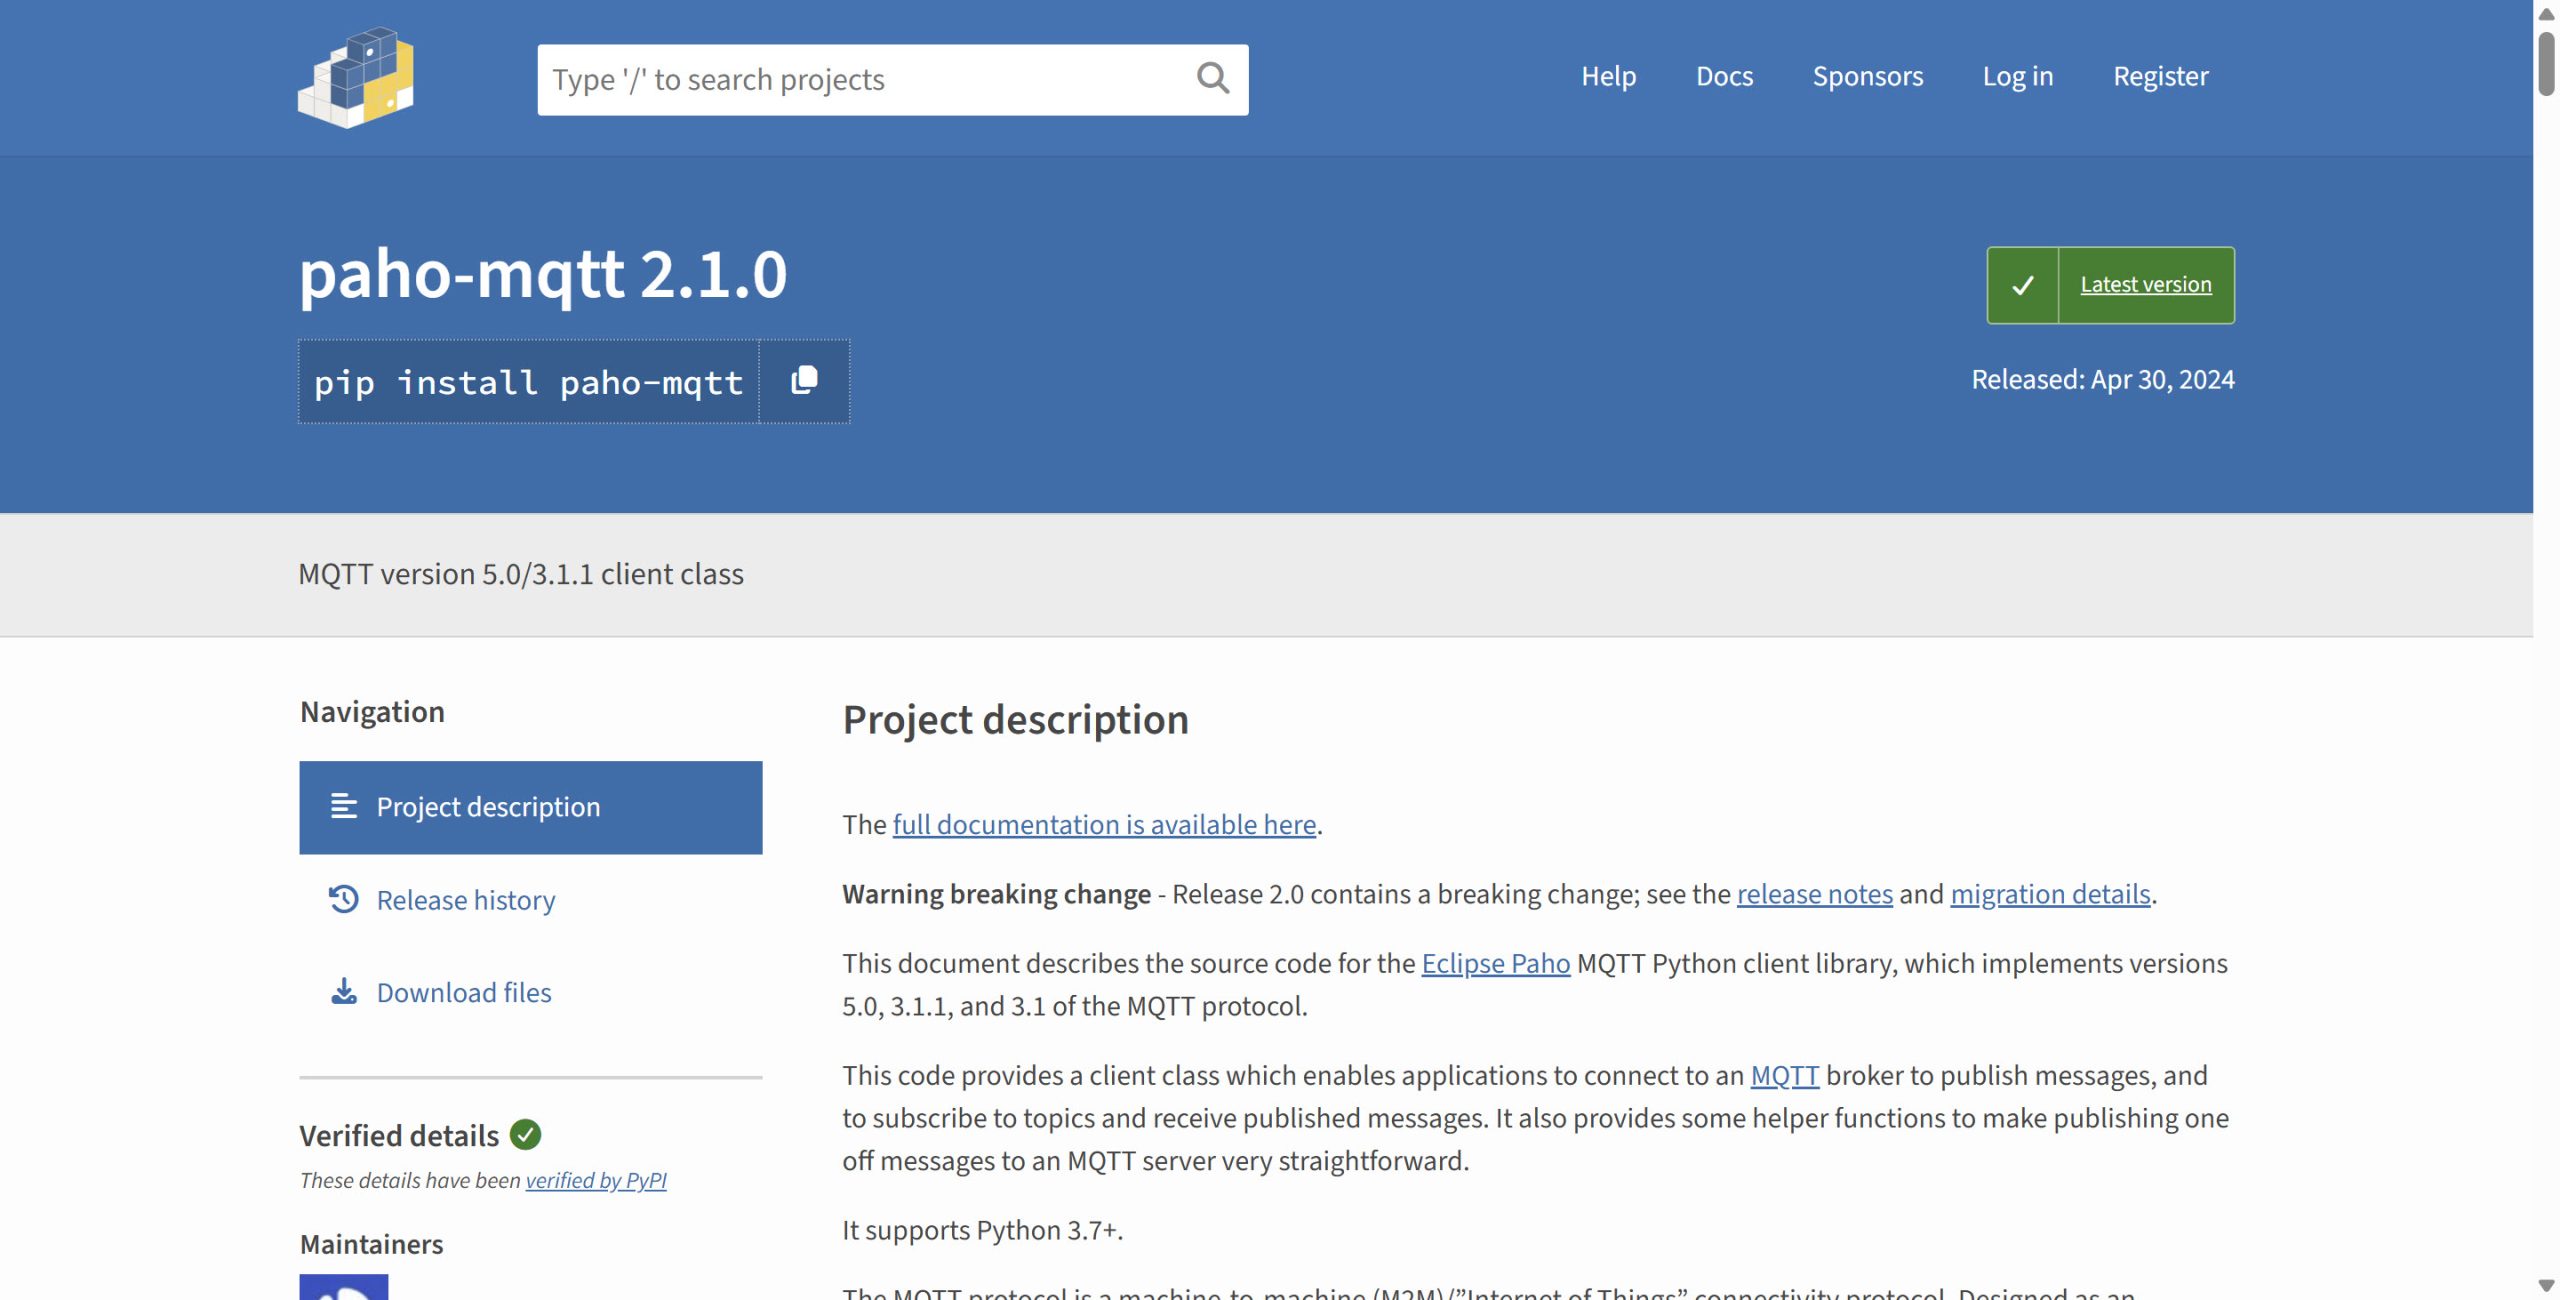Image resolution: width=2560 pixels, height=1300 pixels.
Task: Open the full documentation link
Action: click(1104, 824)
